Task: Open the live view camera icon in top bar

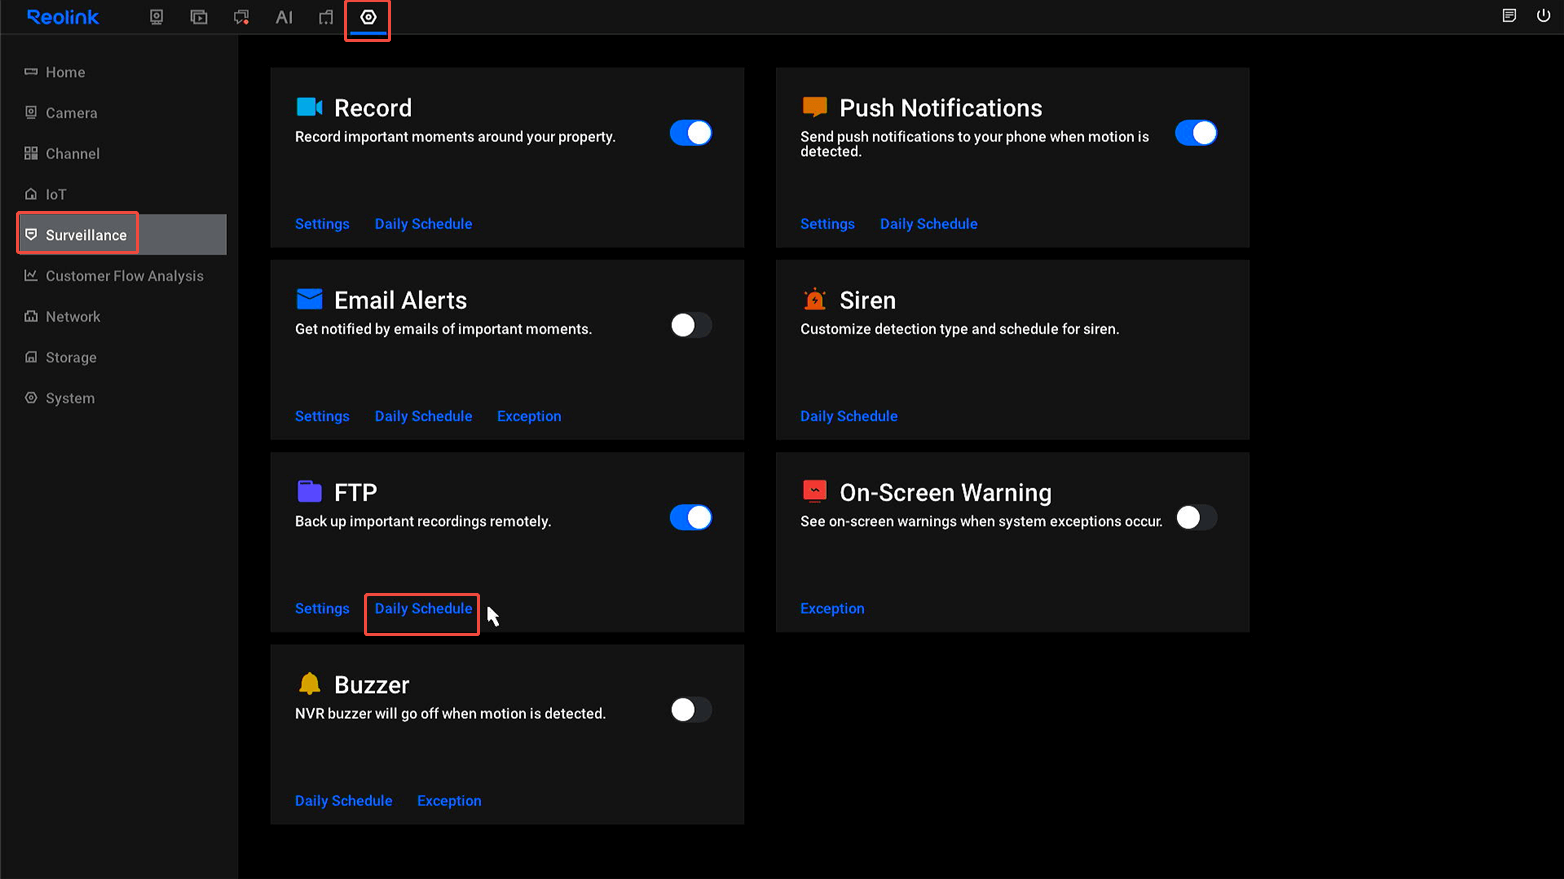Action: click(x=156, y=17)
